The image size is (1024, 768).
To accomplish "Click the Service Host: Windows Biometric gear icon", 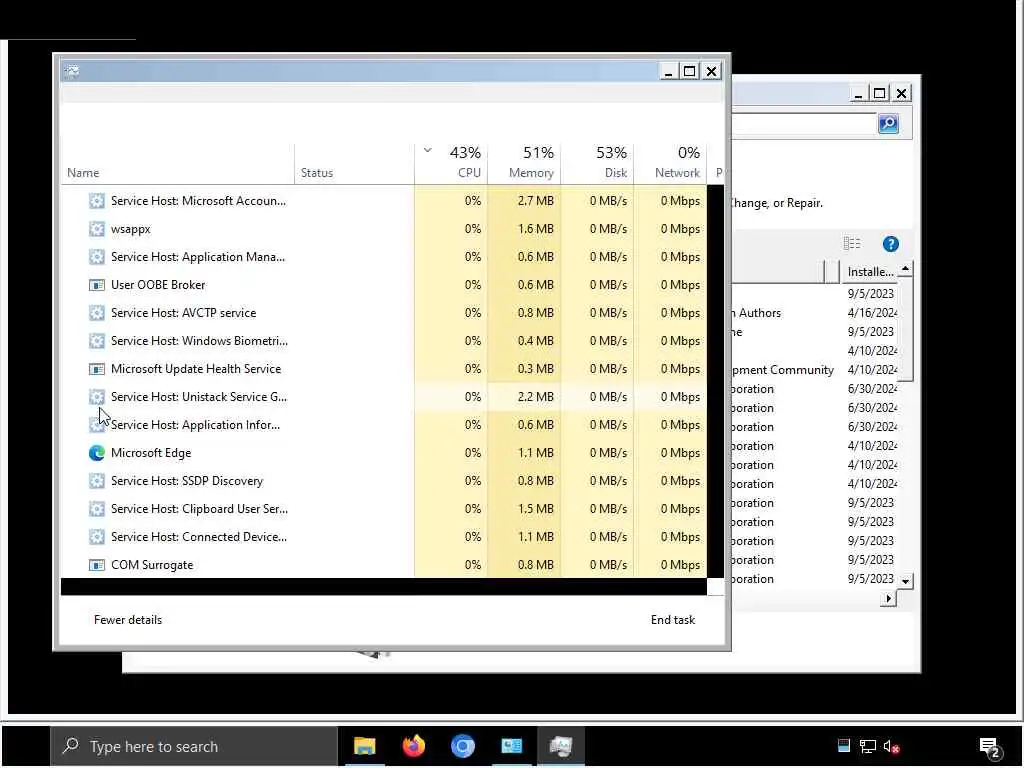I will point(97,342).
